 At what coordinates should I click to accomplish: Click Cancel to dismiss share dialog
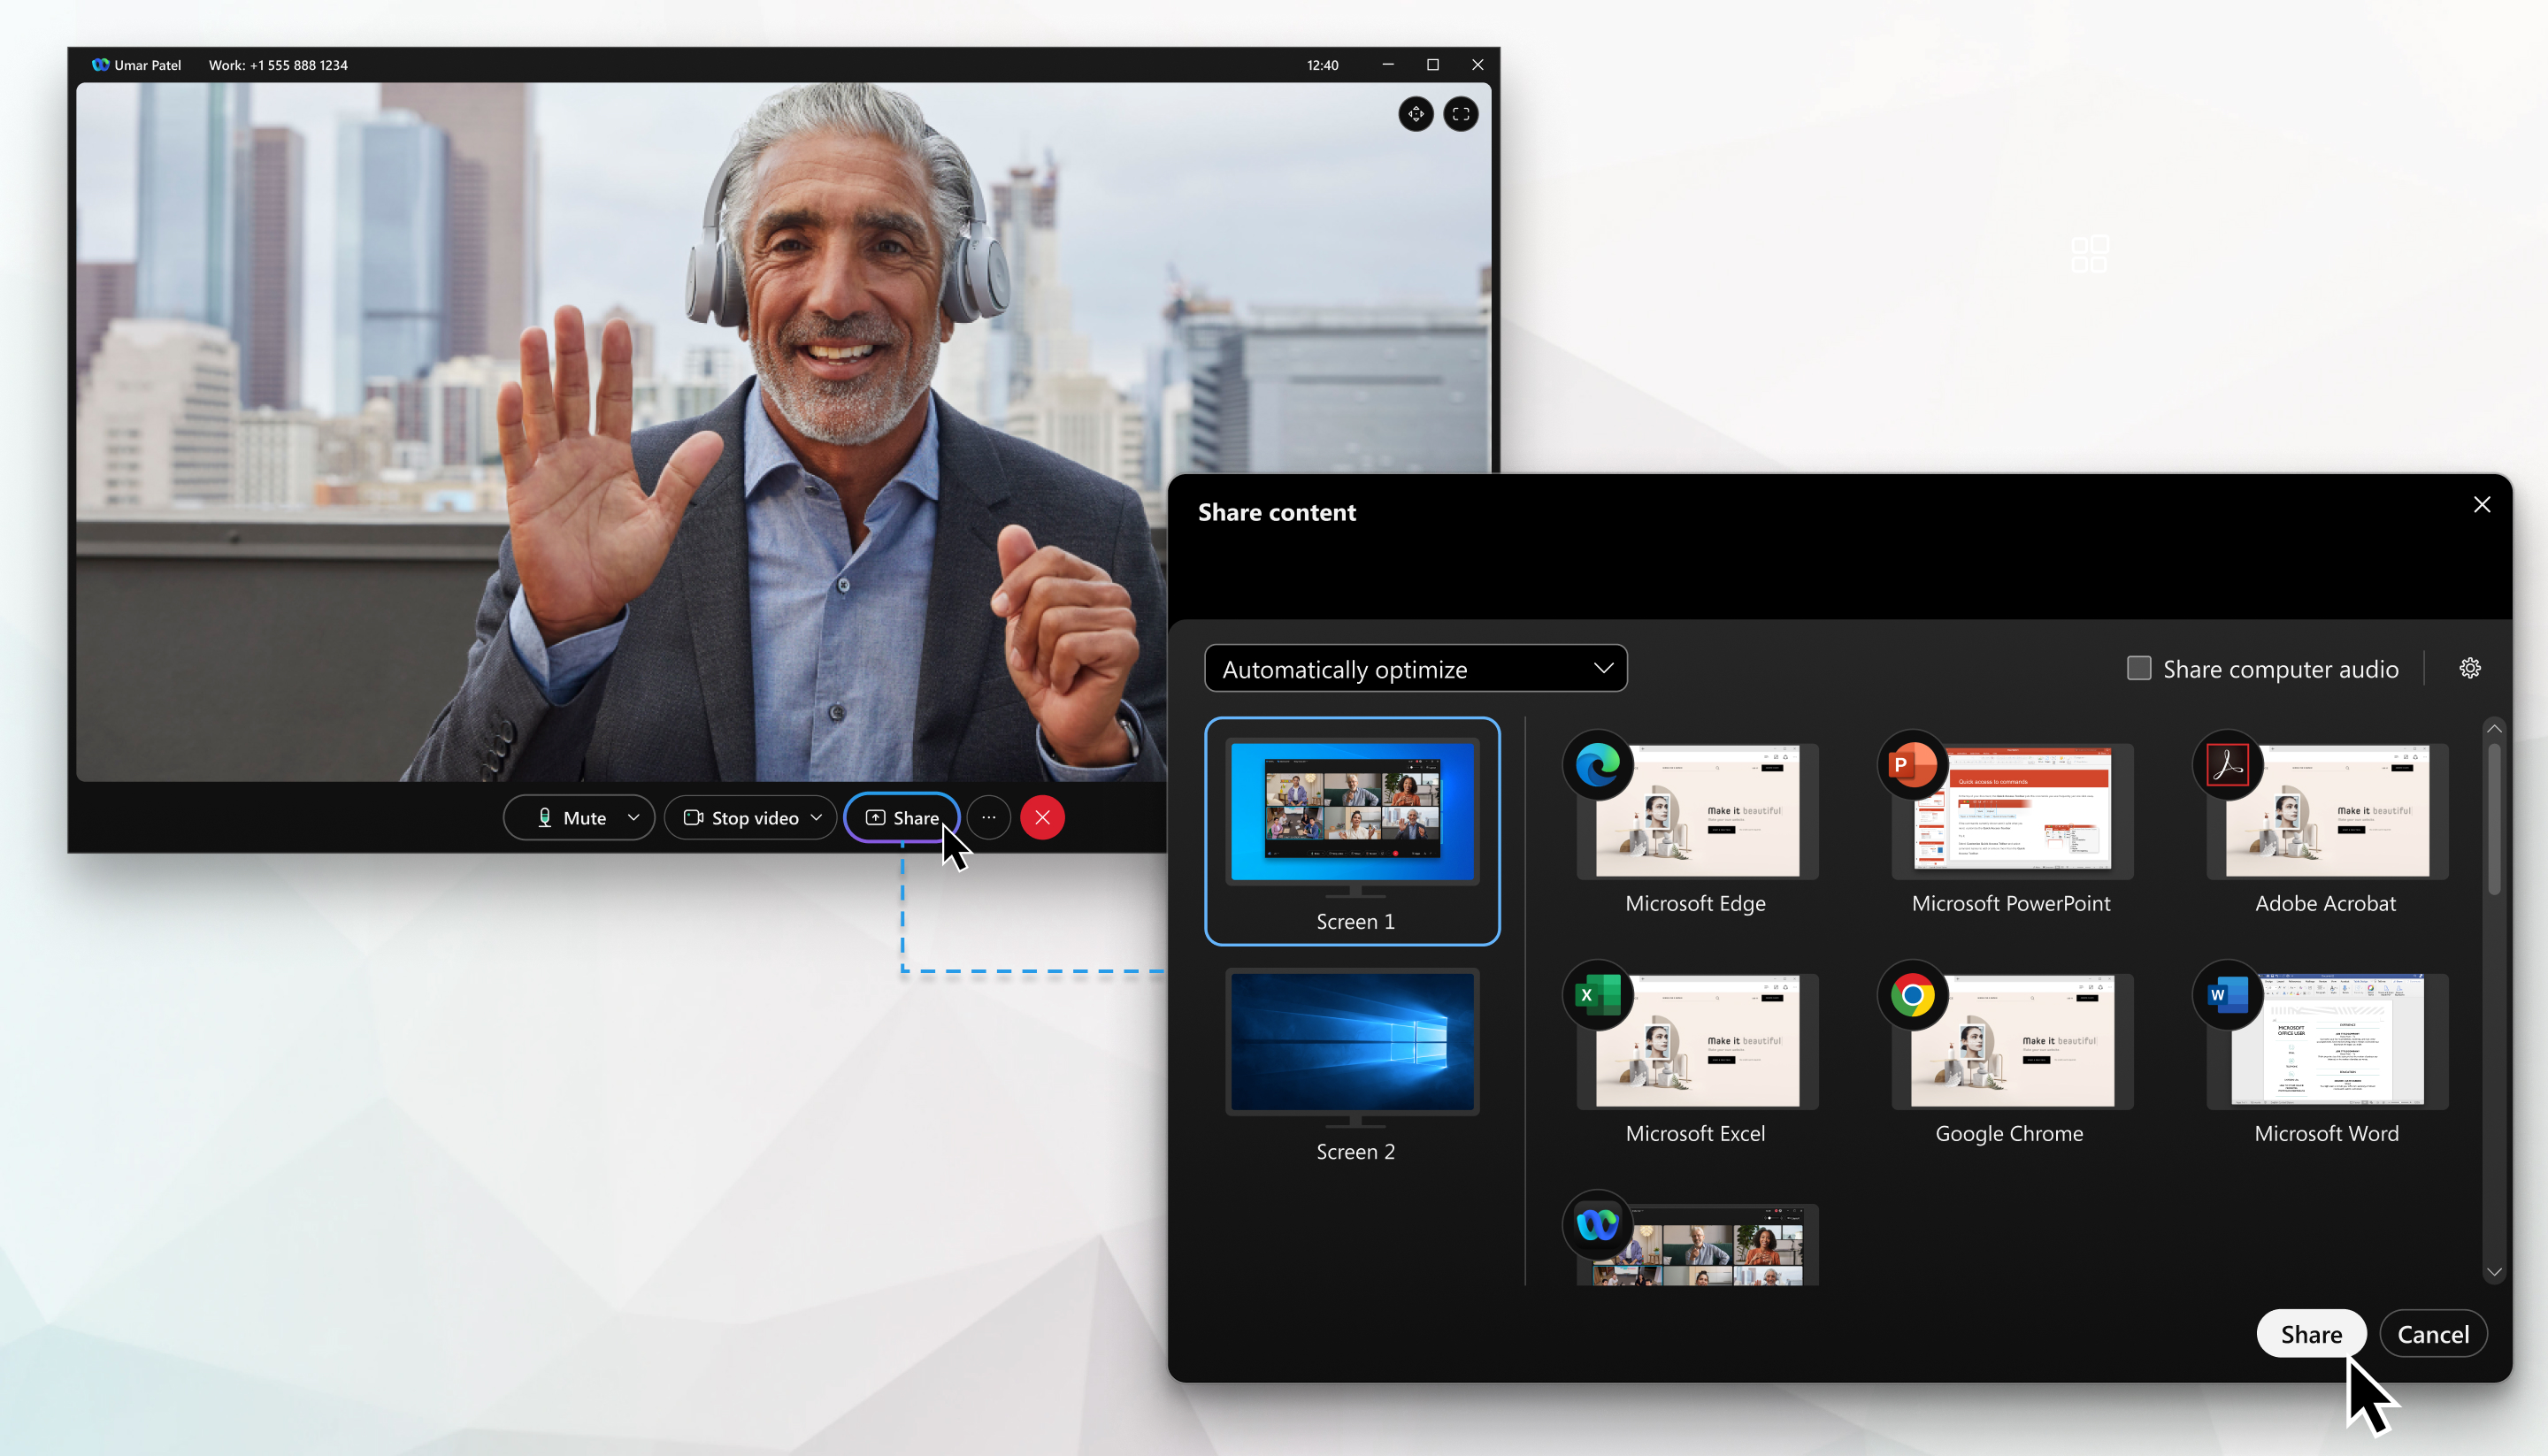pyautogui.click(x=2434, y=1335)
